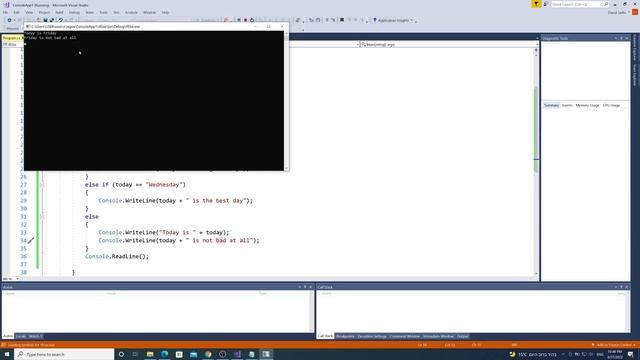Switch to Summary tab in Diagnostic Tools
This screenshot has width=640, height=360.
tap(551, 105)
